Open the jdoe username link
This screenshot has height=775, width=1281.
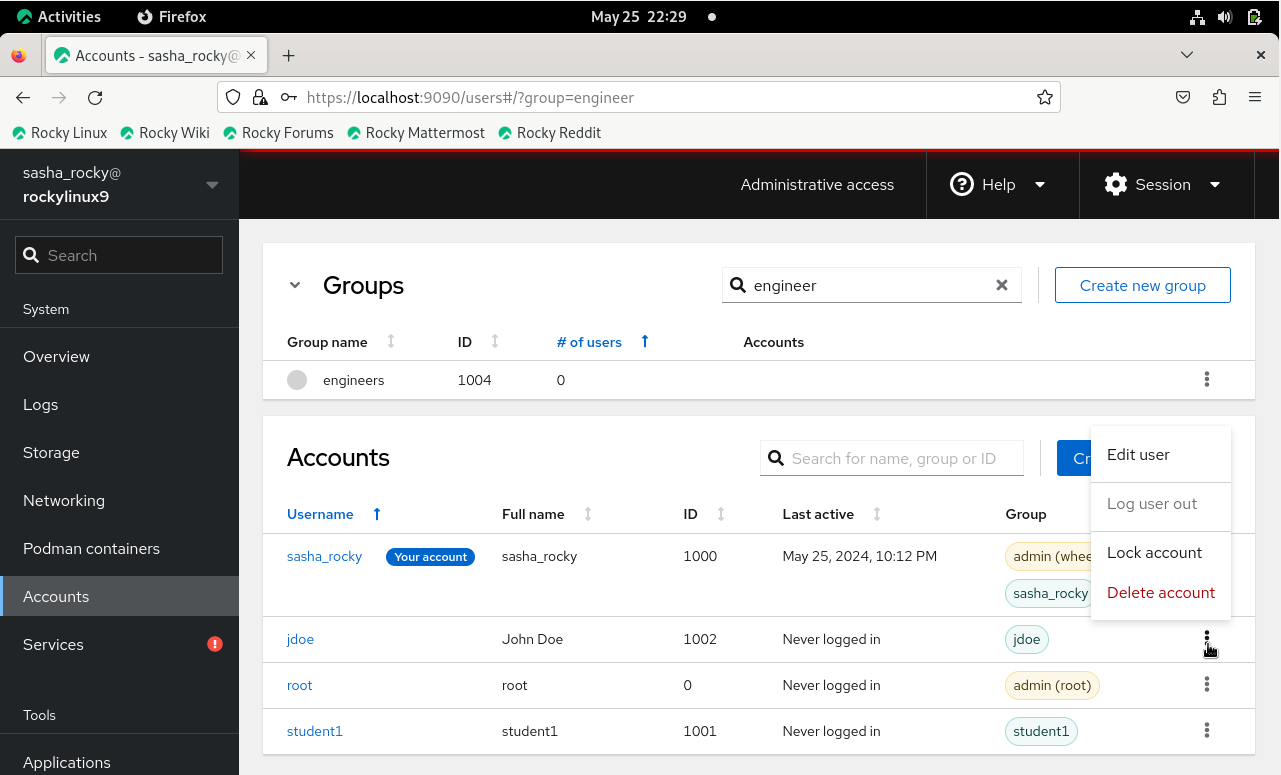point(300,639)
